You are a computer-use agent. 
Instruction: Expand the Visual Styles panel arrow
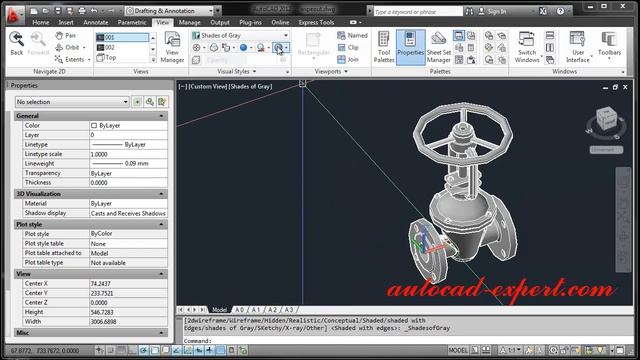(255, 71)
